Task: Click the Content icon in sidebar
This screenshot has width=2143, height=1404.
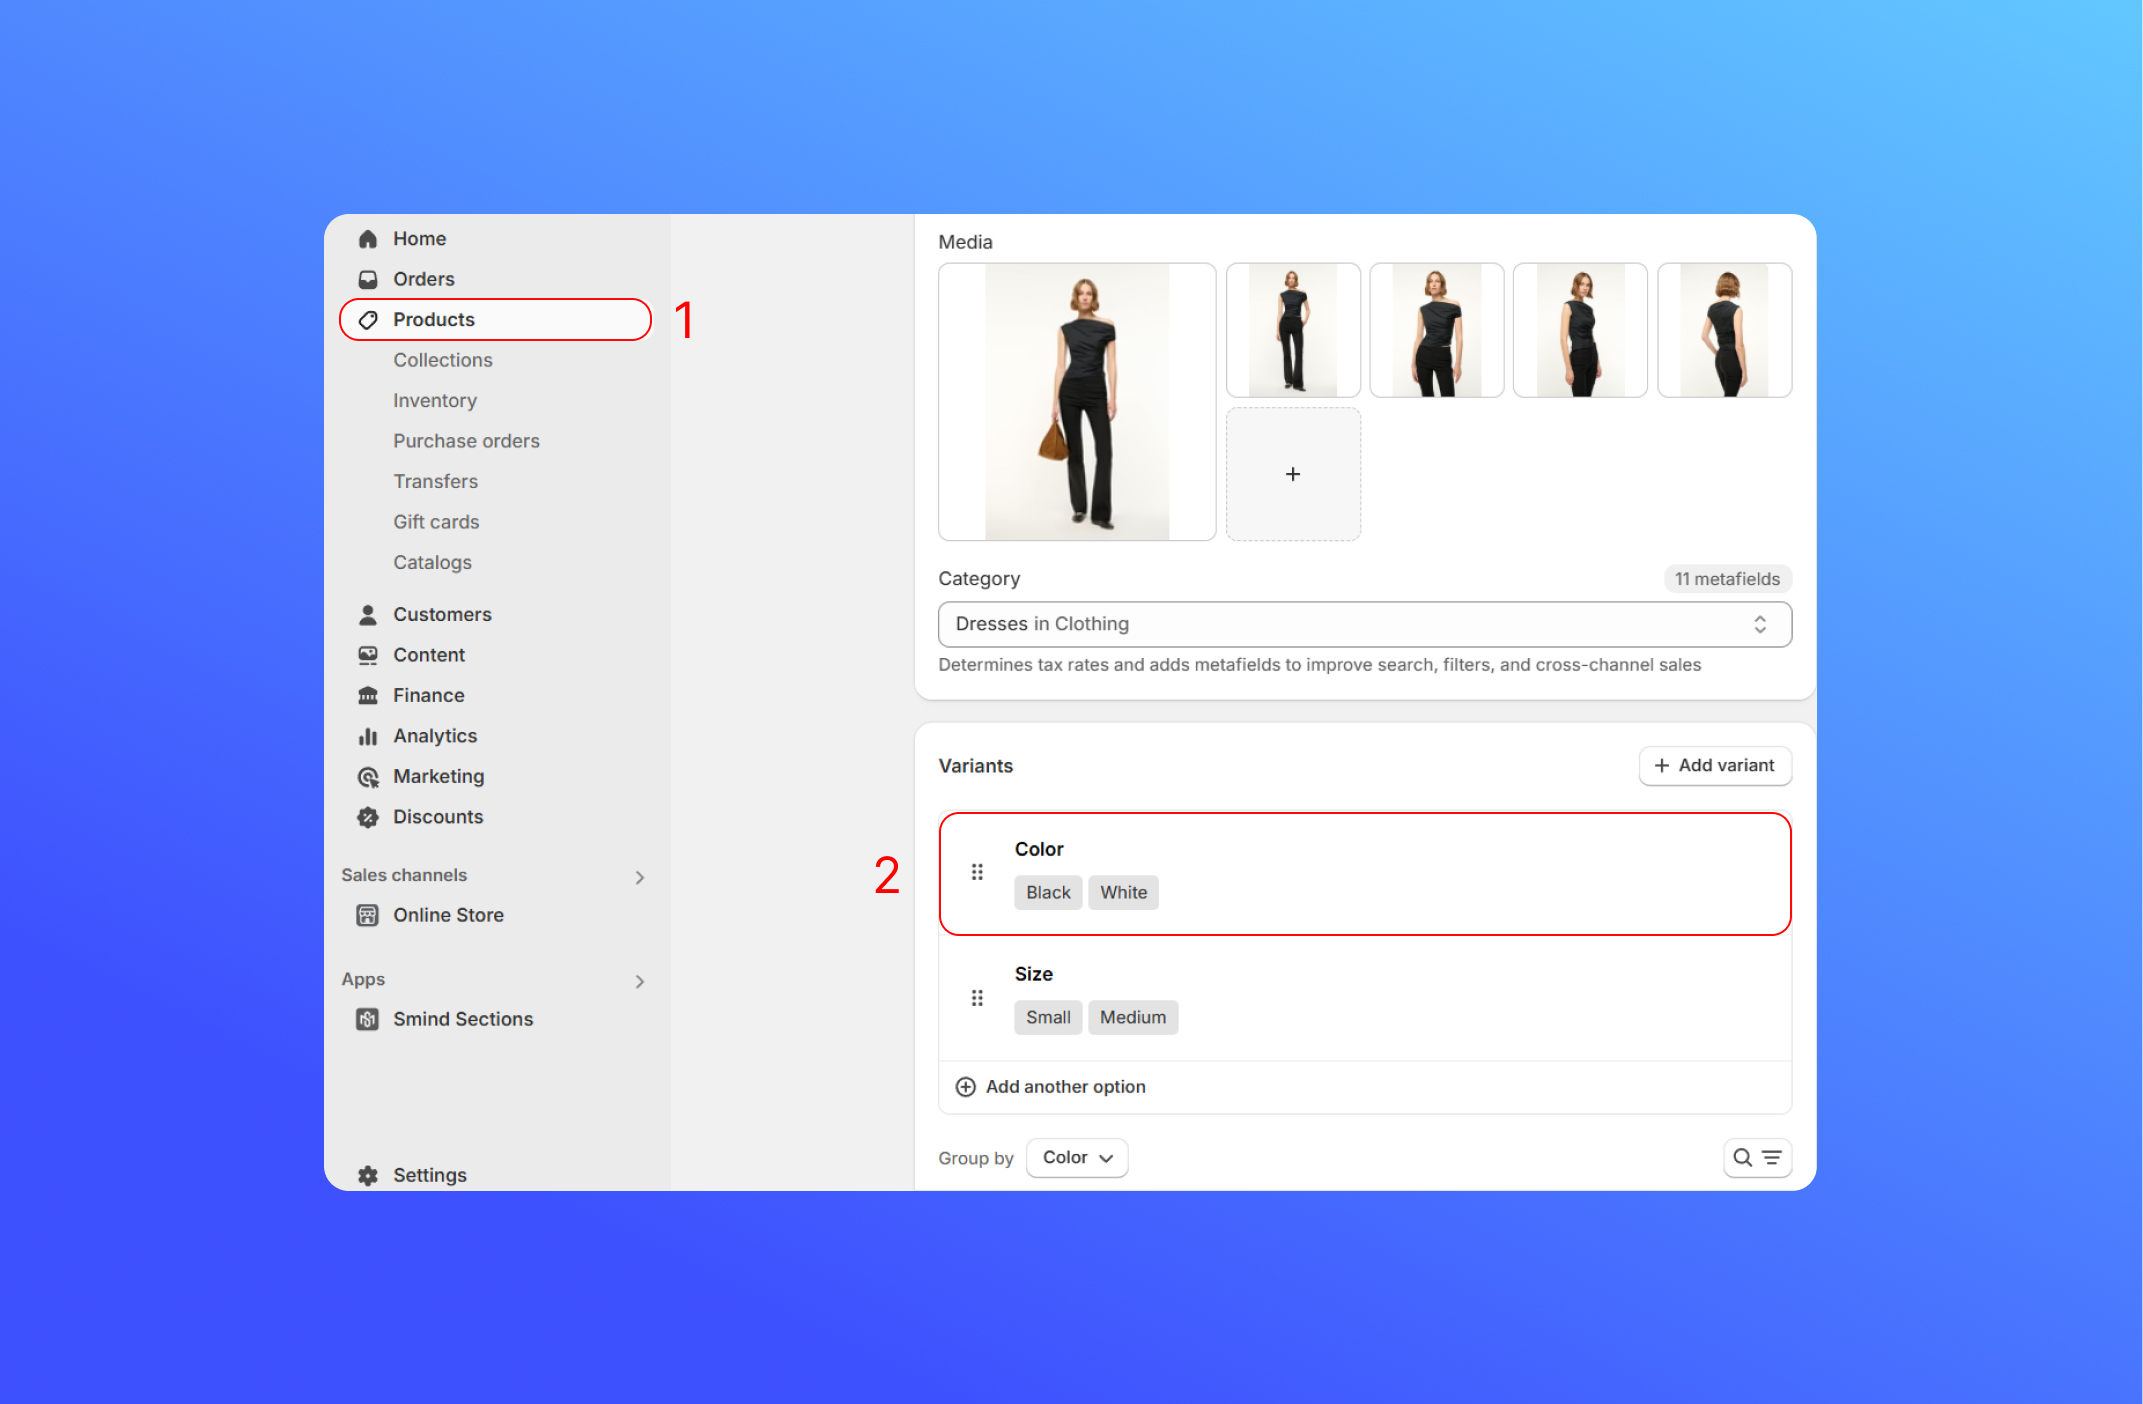Action: pos(368,655)
